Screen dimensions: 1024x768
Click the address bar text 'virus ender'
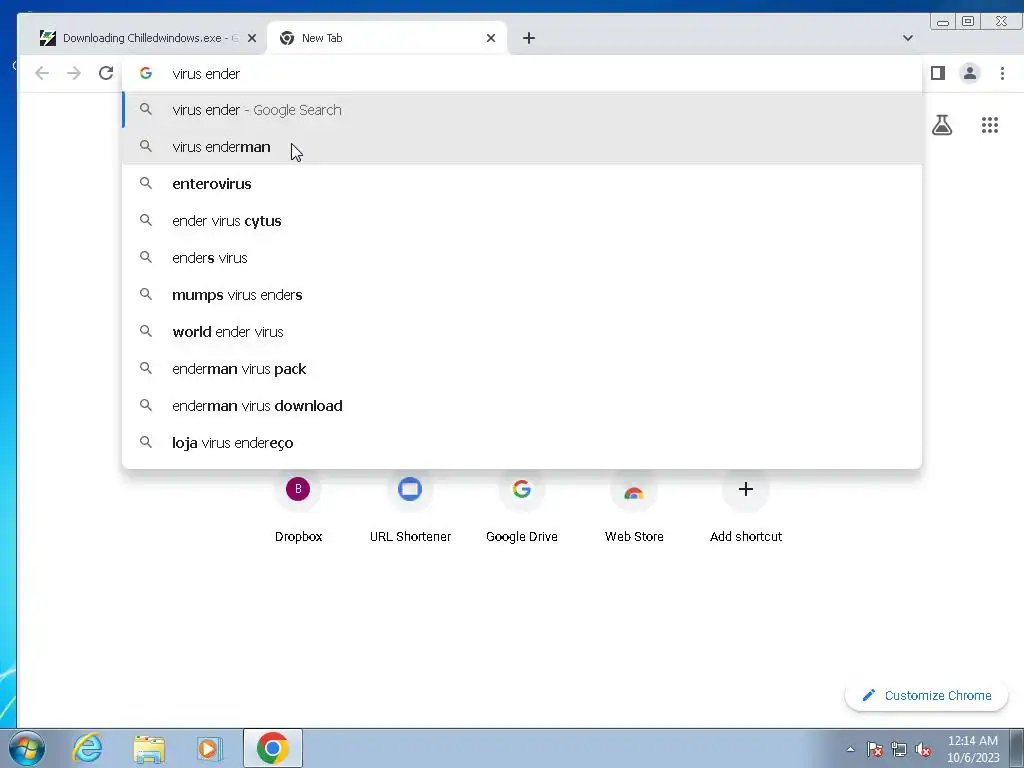pyautogui.click(x=206, y=74)
